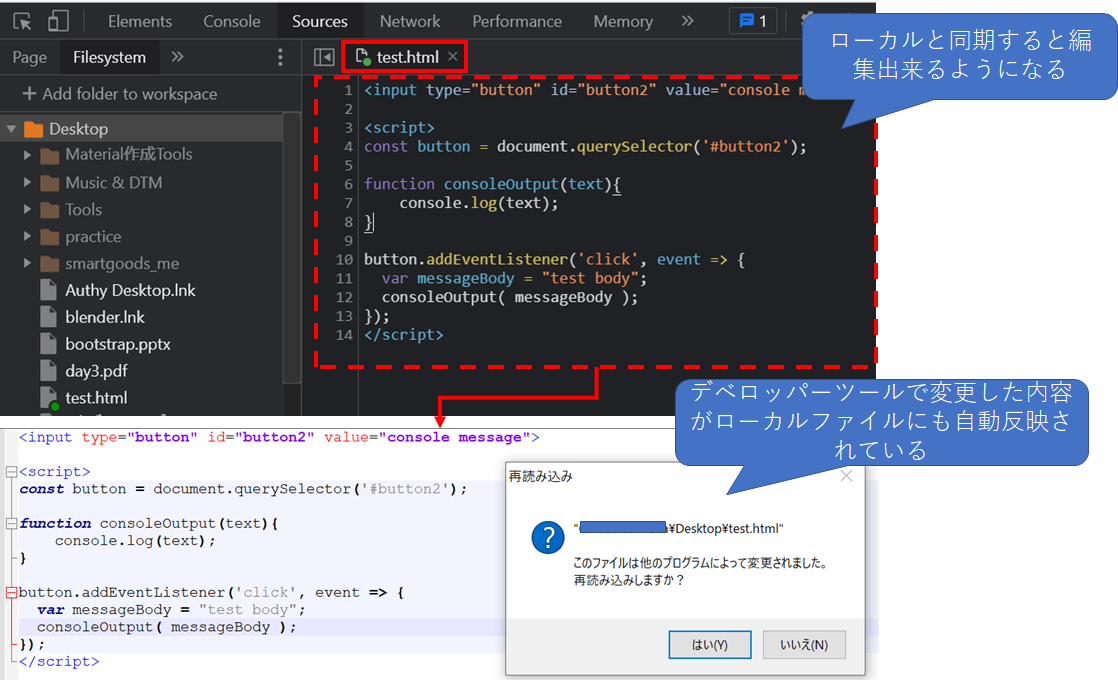1118x680 pixels.
Task: Click the inspect element picker icon
Action: (22, 21)
